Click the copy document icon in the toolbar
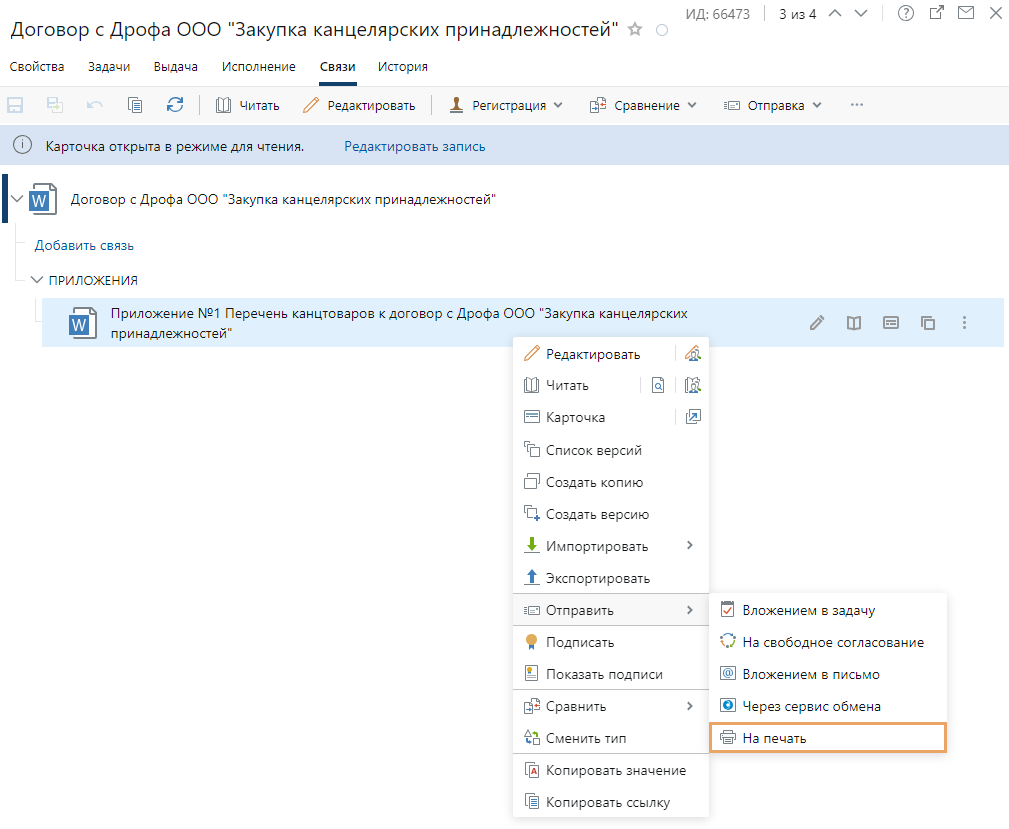This screenshot has height=829, width=1009. [135, 105]
